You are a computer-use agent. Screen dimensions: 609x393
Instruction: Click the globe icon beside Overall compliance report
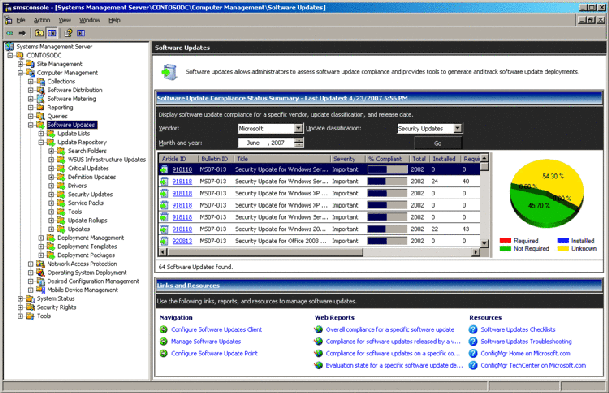click(318, 329)
